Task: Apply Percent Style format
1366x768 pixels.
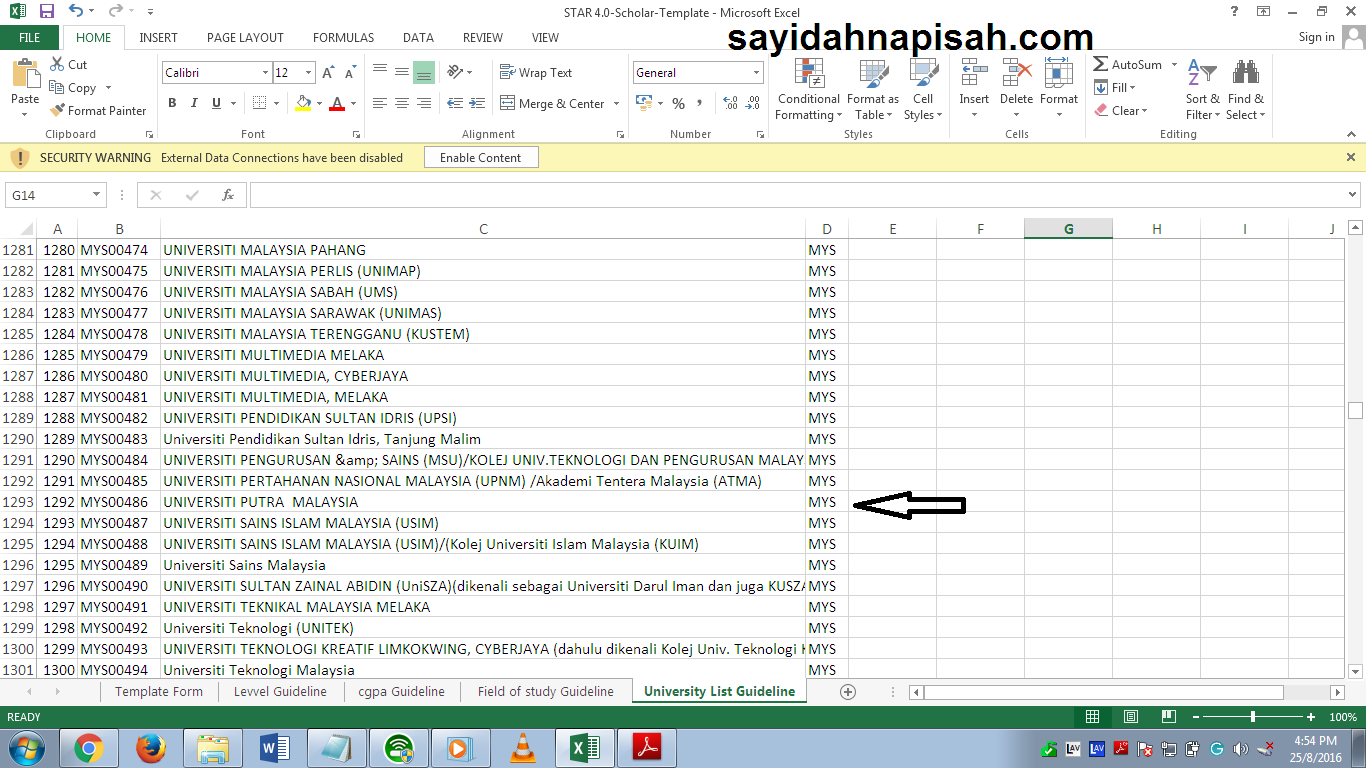Action: [x=678, y=103]
